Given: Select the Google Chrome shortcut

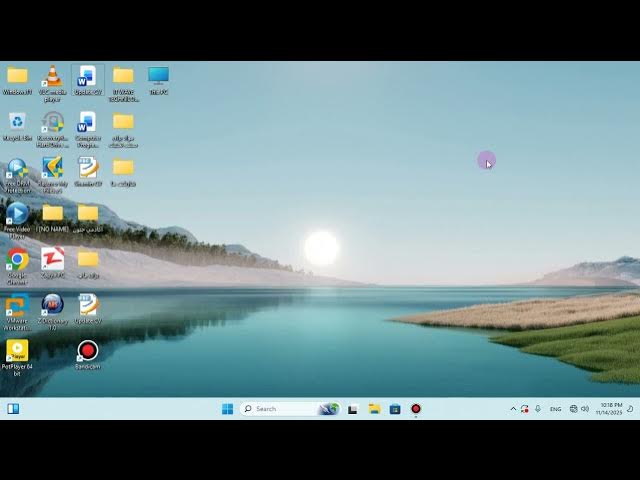Looking at the screenshot, I should pos(17,267).
